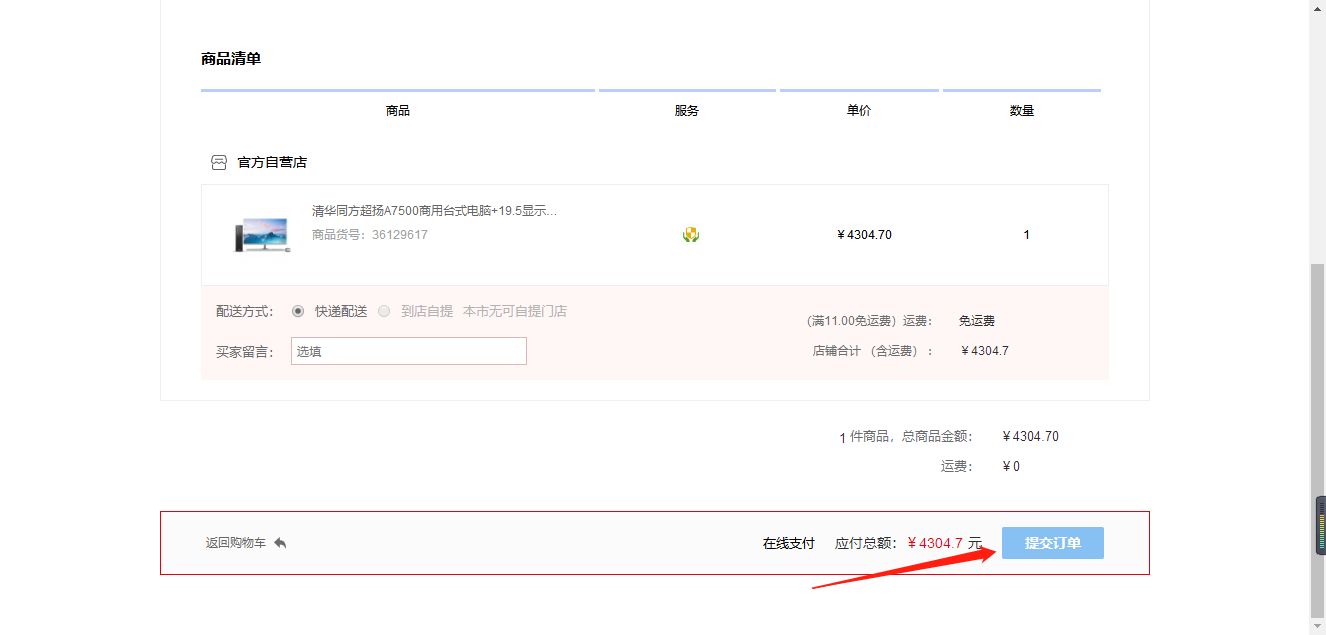Viewport: 1326px width, 635px height.
Task: Click the vertical scrollbar thumb
Action: click(1318, 440)
